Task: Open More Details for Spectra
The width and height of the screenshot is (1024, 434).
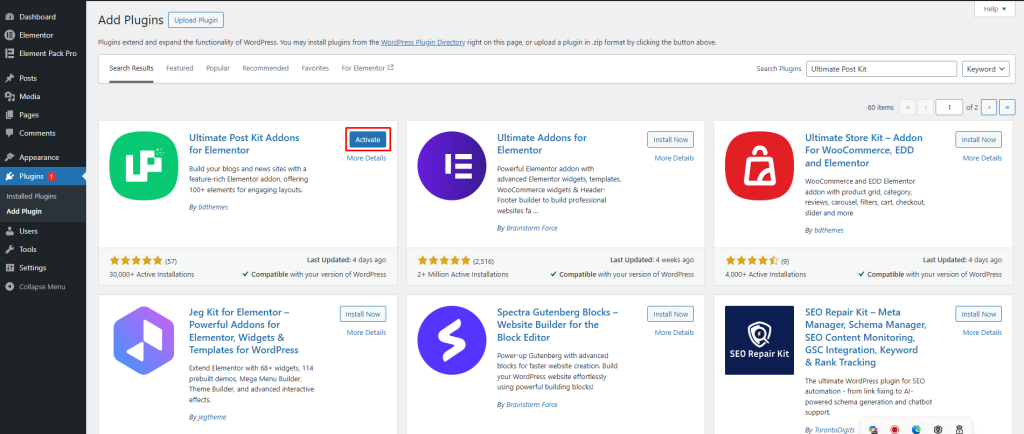Action: [674, 332]
